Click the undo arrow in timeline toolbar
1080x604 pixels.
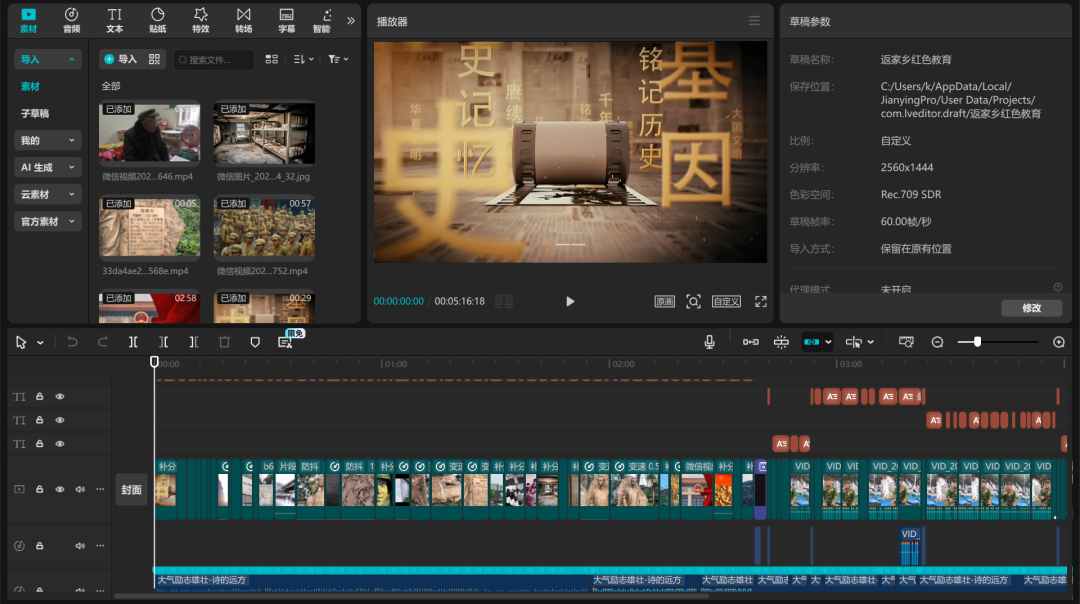(72, 342)
